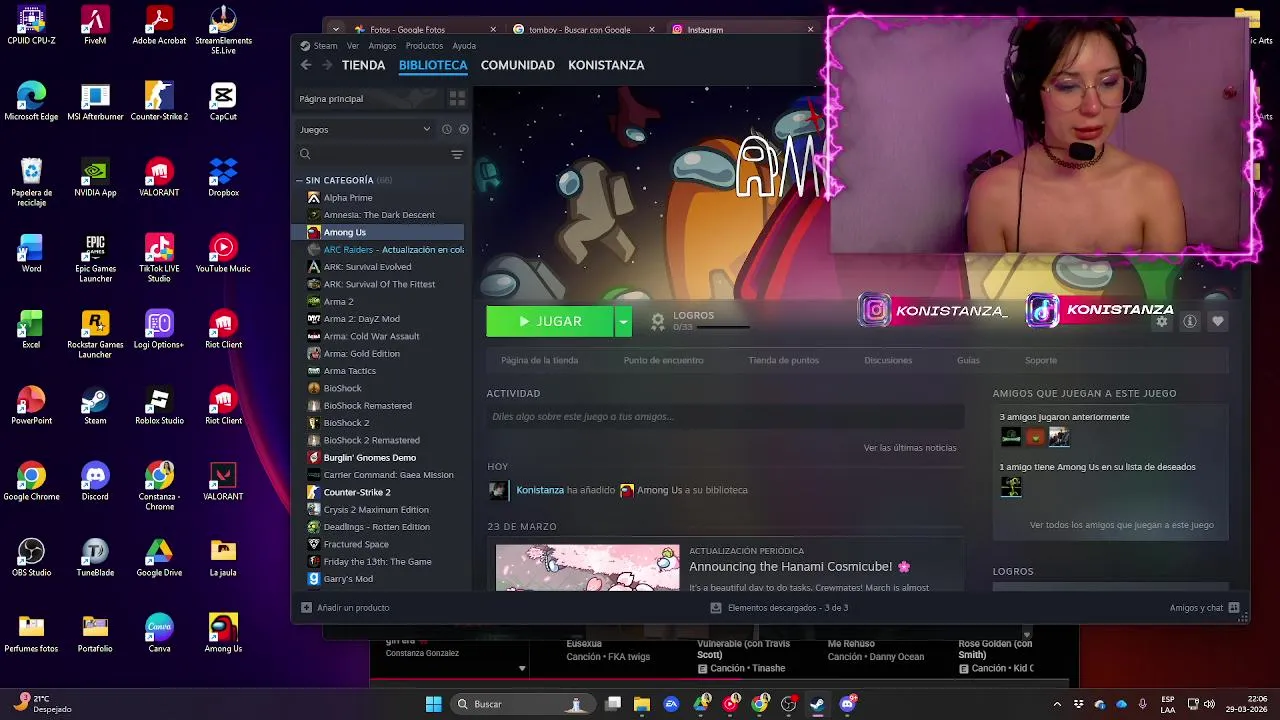Open the game info icon
Image resolution: width=1280 pixels, height=720 pixels.
tap(1190, 321)
